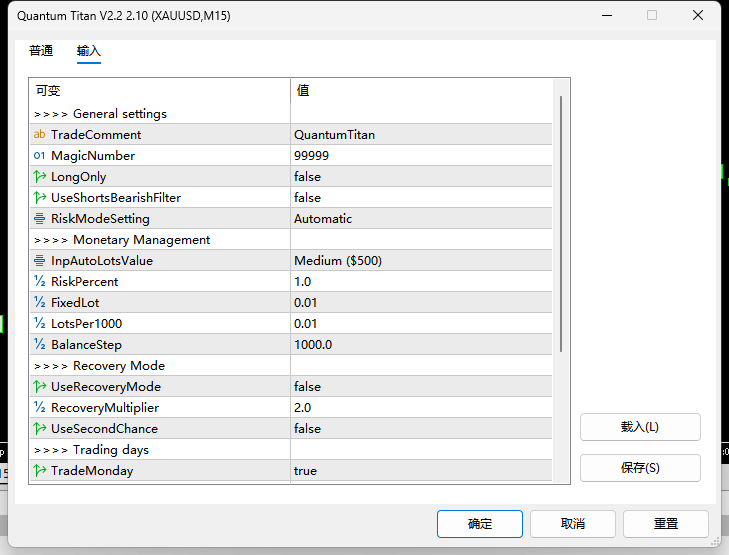
Task: Click the vertical scrollbar of inputs list
Action: click(x=561, y=224)
